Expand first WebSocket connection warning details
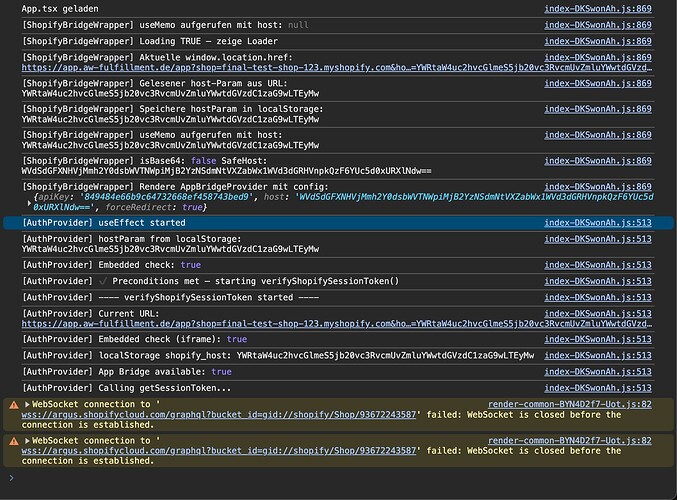The width and height of the screenshot is (677, 500). tap(27, 405)
